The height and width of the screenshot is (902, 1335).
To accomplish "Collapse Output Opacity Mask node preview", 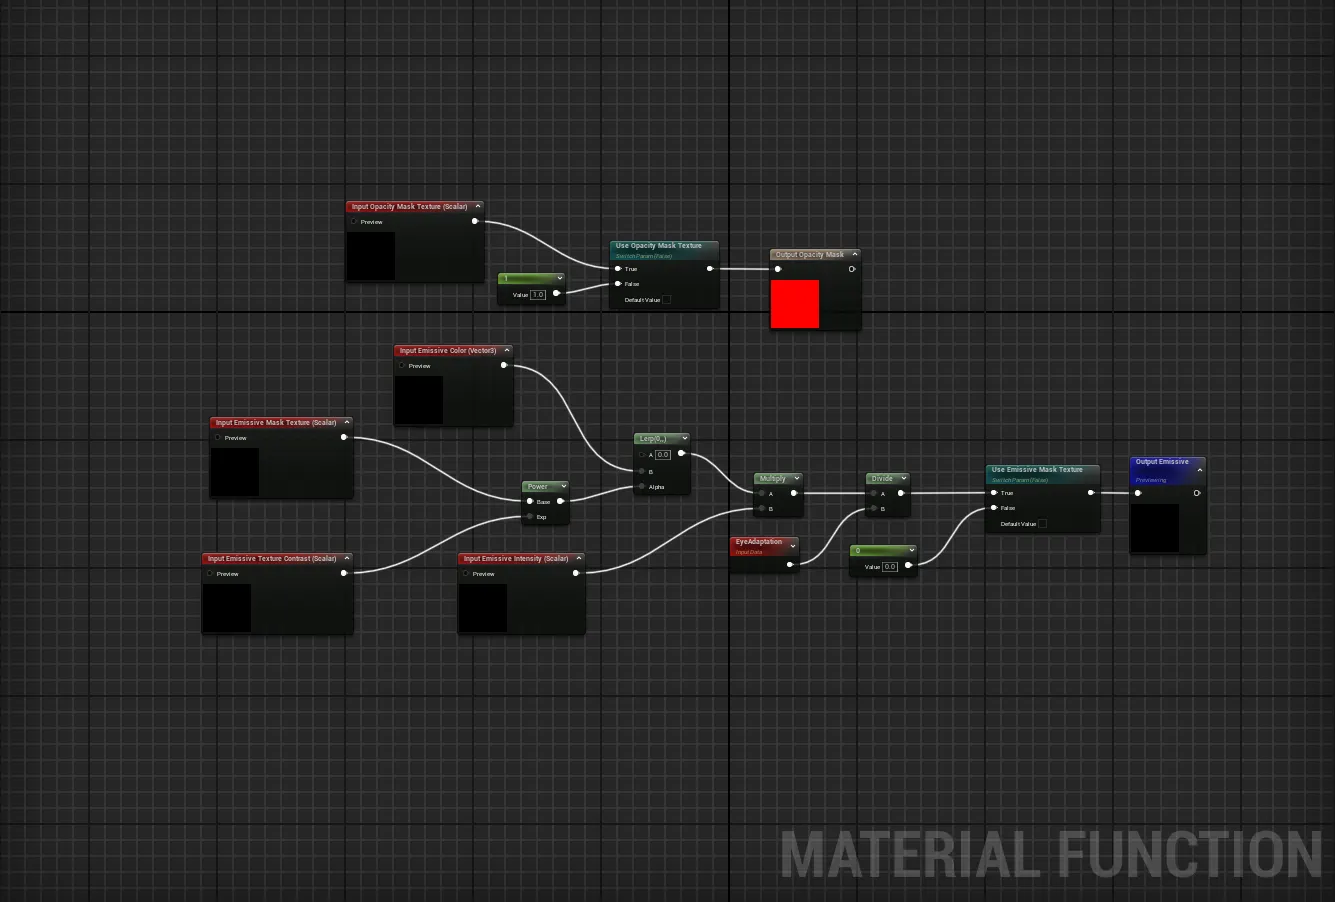I will pos(854,255).
